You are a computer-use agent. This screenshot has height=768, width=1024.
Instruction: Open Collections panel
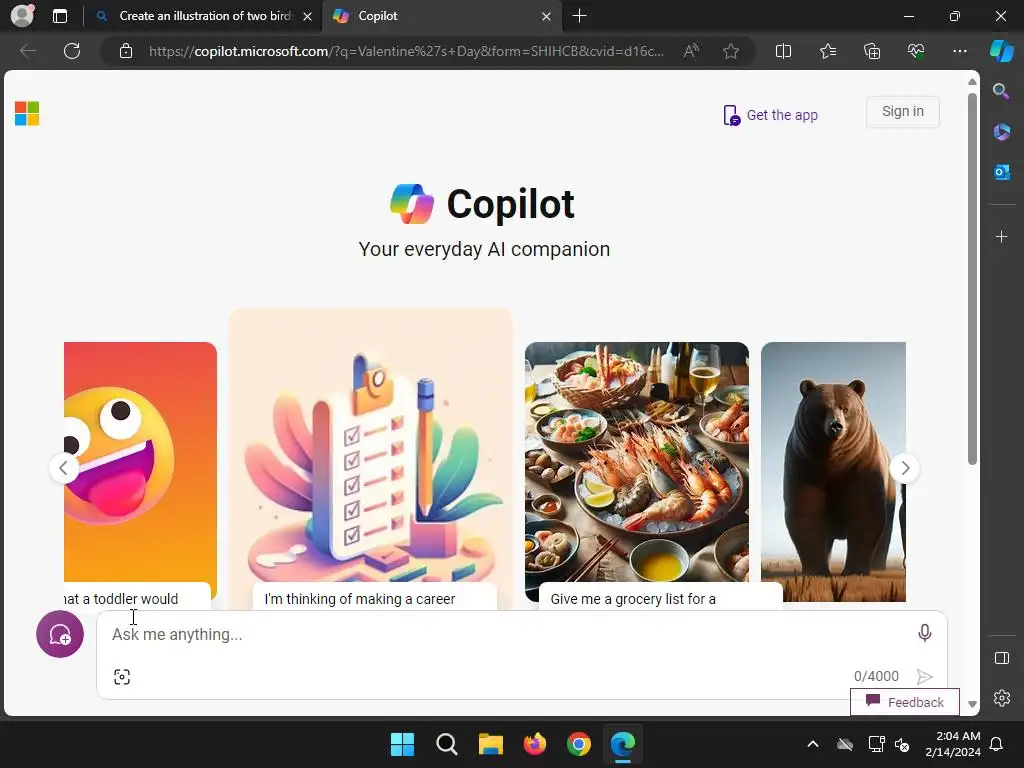[872, 51]
